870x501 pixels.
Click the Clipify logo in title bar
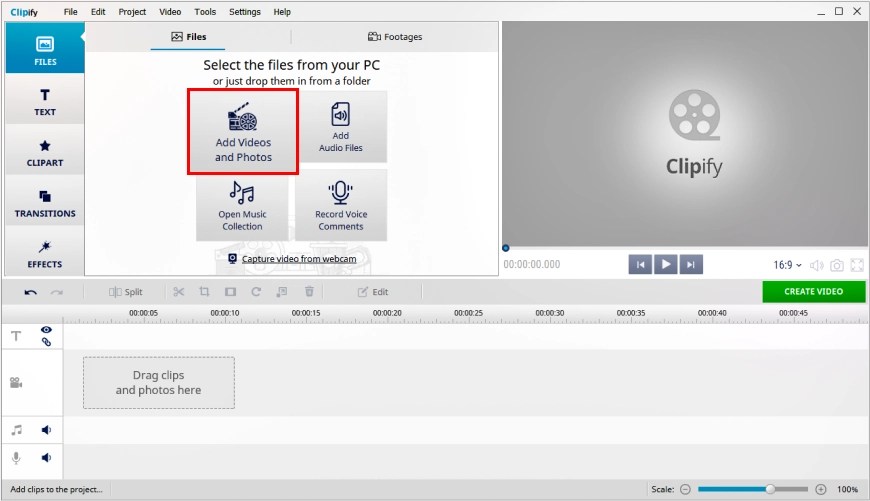(x=24, y=12)
